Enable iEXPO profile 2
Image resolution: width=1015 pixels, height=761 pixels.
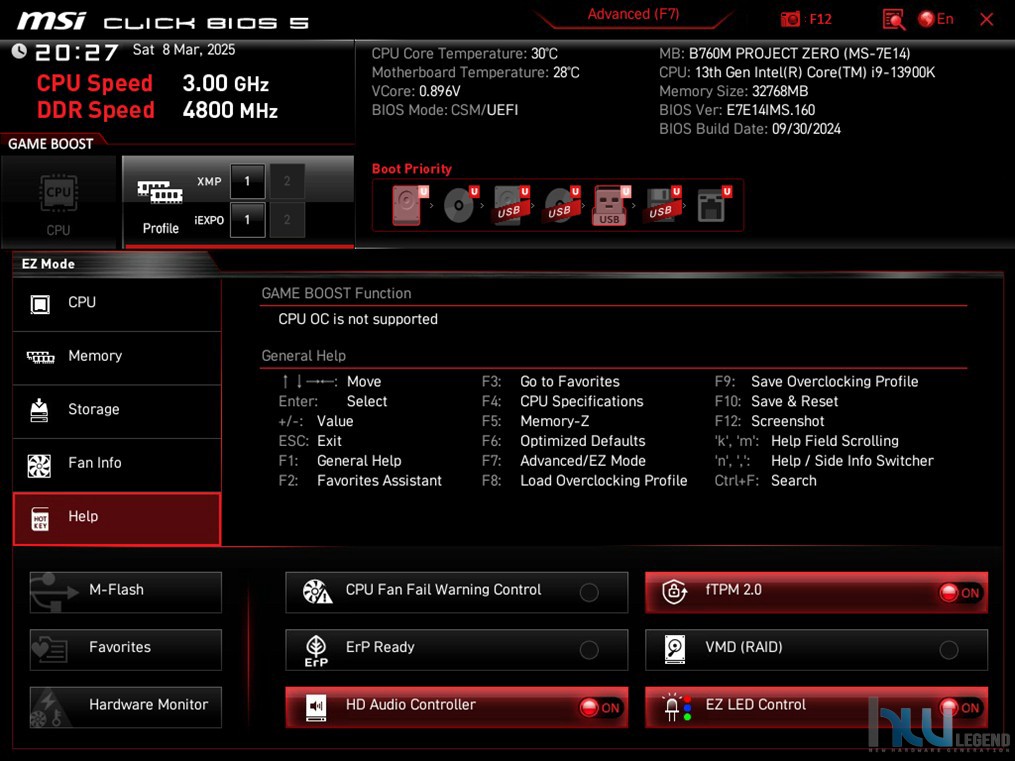coord(287,220)
